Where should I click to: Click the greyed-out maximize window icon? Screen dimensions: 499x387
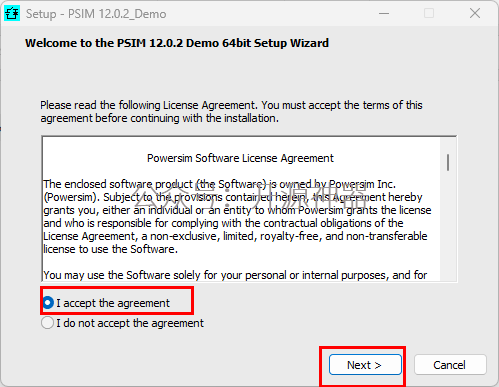click(429, 13)
